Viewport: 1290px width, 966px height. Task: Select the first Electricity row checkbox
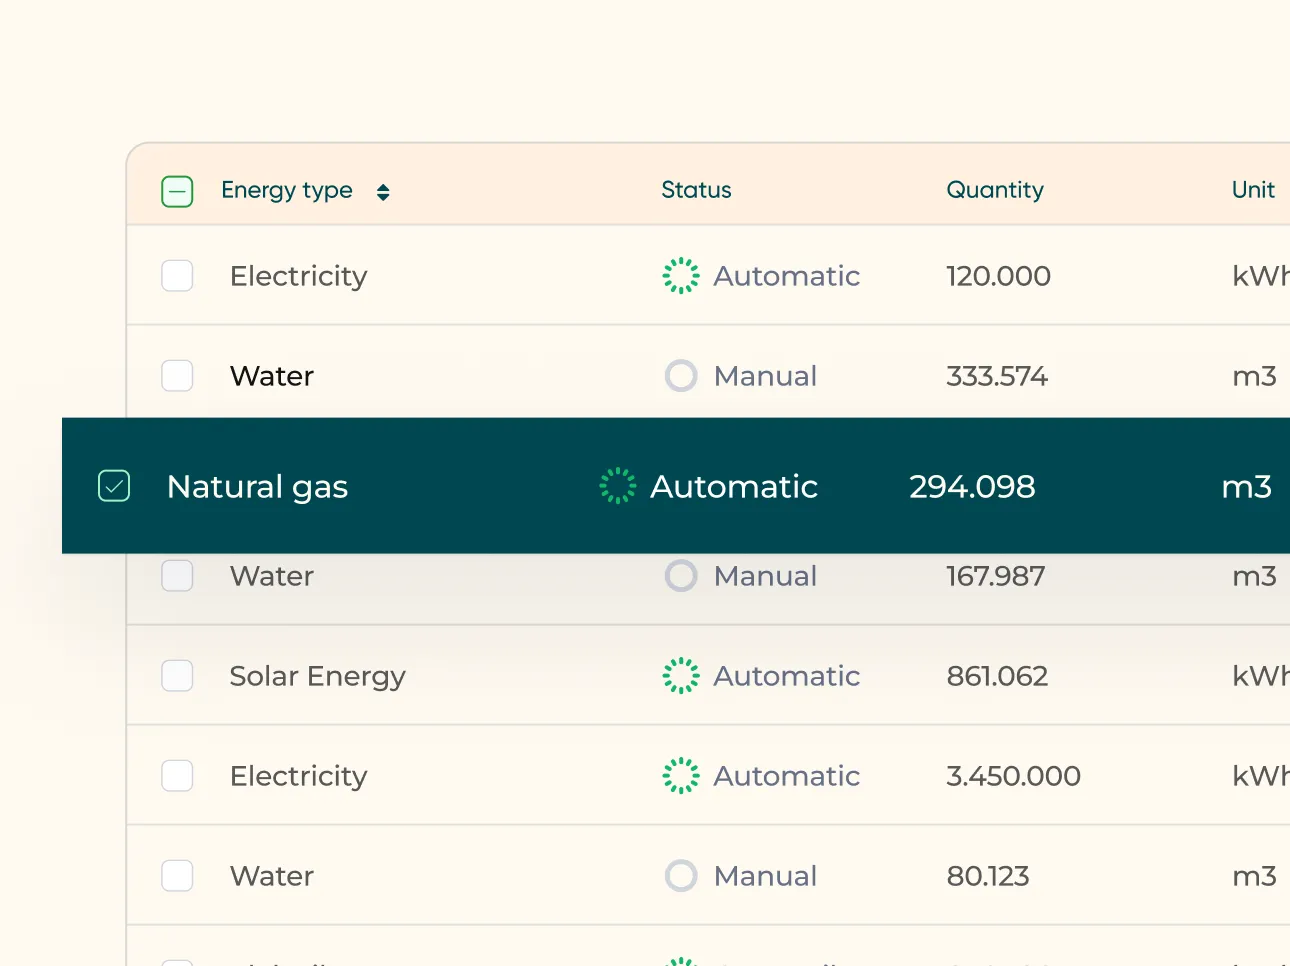177,276
